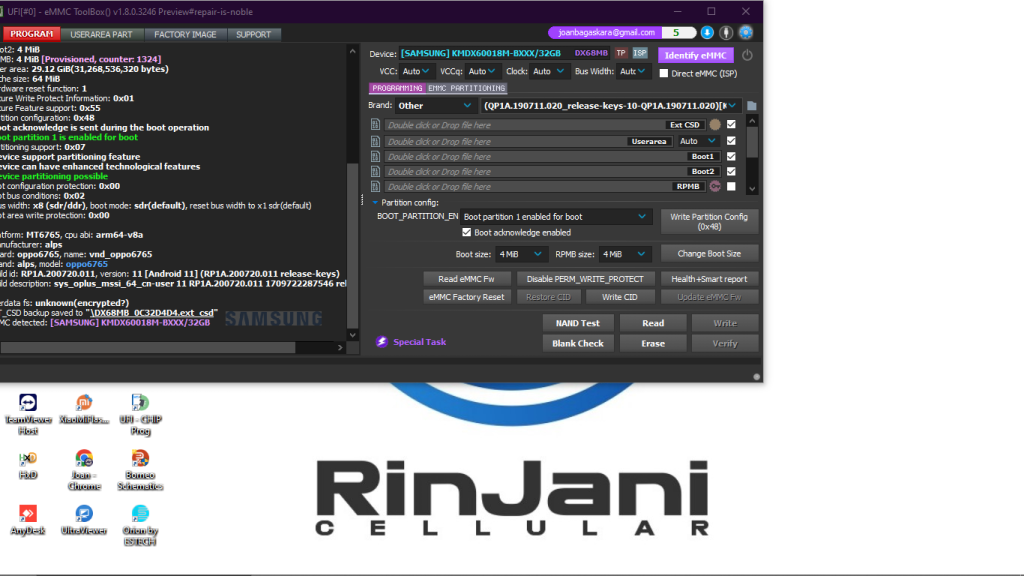This screenshot has height=576, width=1024.
Task: Click the key icon beside RPMB label
Action: tap(715, 187)
